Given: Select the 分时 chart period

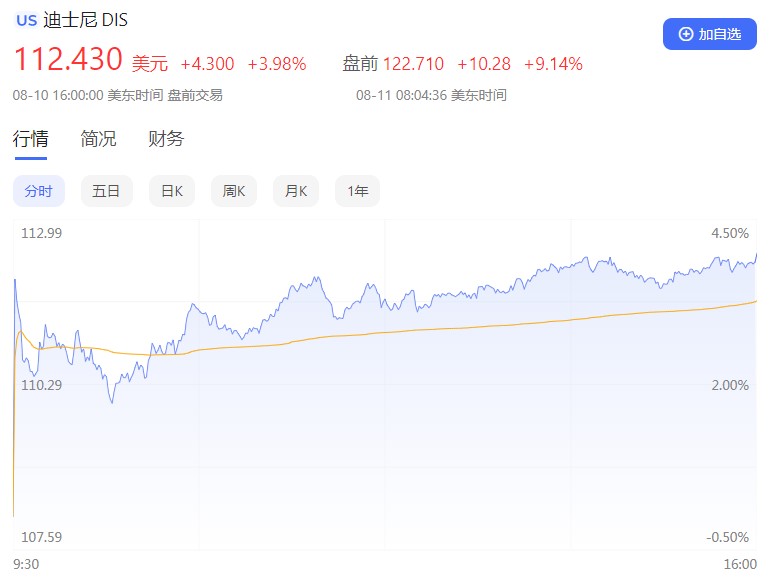Looking at the screenshot, I should point(38,191).
